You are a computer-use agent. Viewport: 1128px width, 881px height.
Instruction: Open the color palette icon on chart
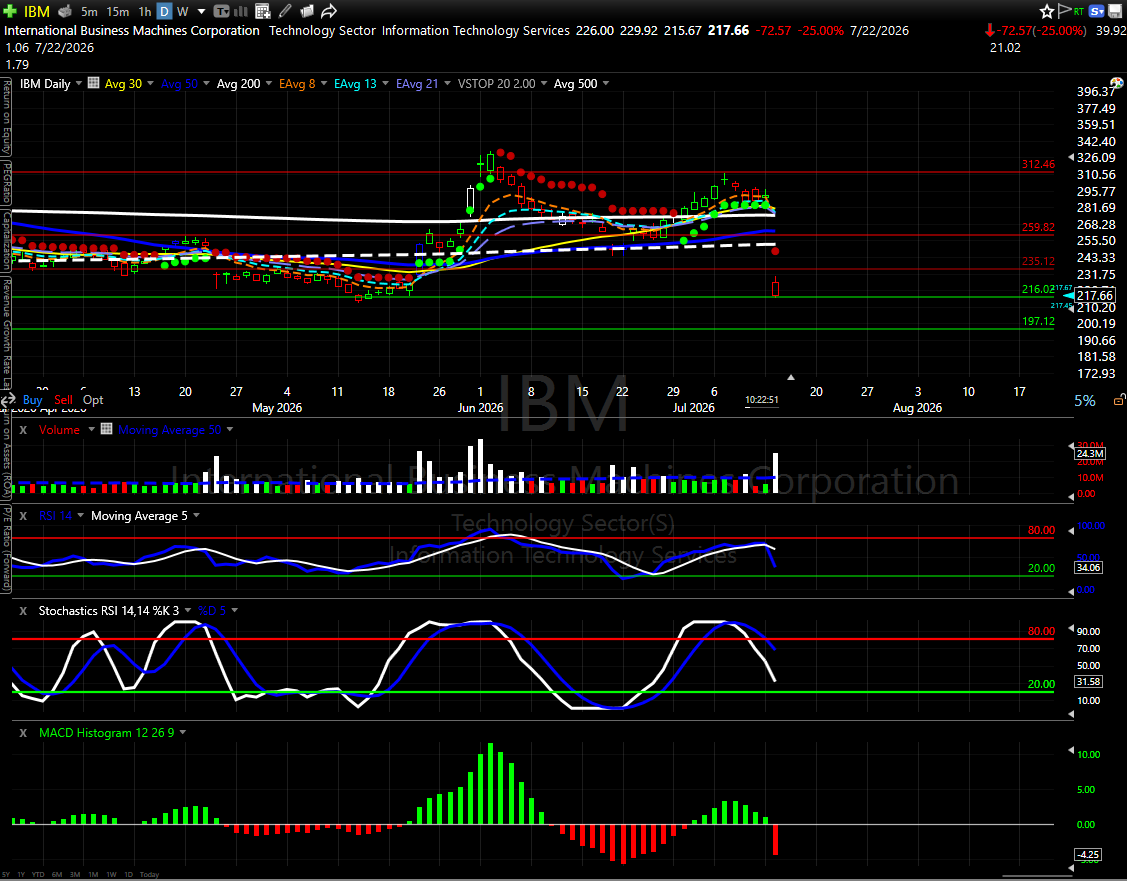1116,83
